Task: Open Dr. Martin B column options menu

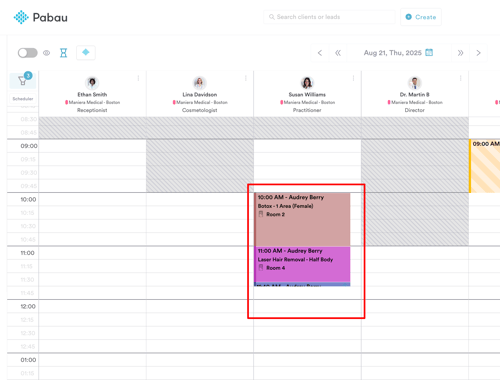Action: pos(461,78)
